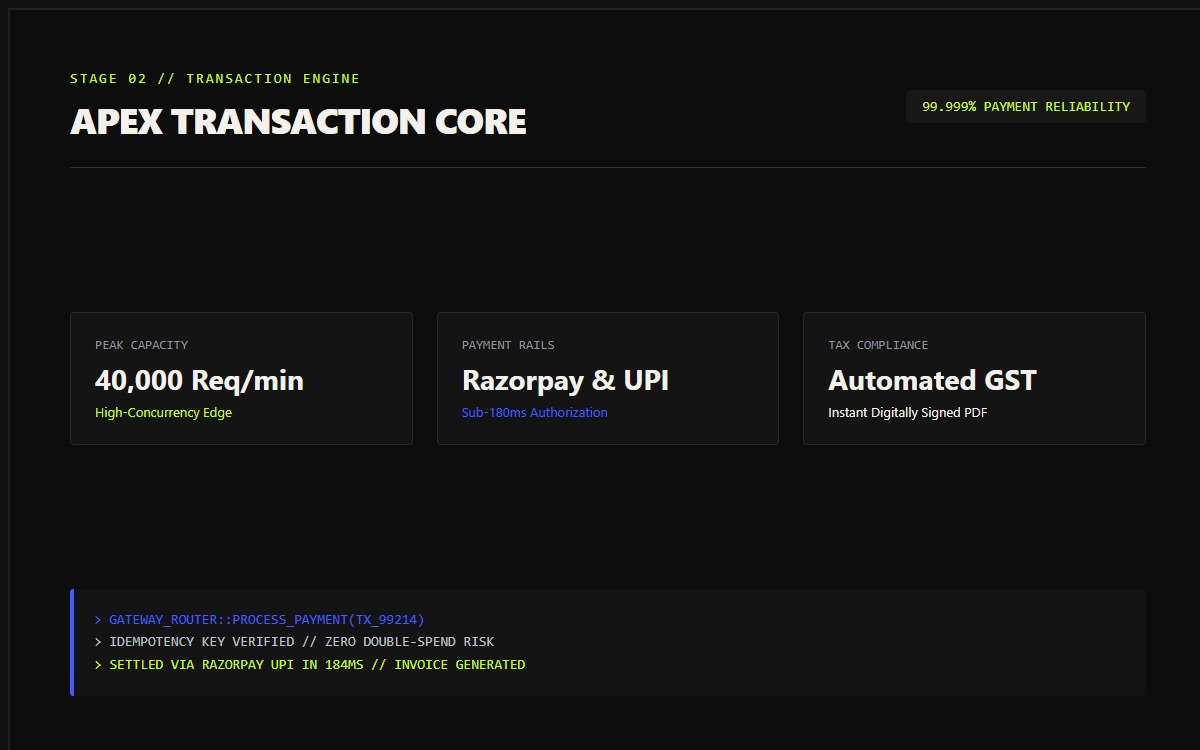Click the '40,000 Req/min' value
Screen dimensions: 1200x750
pos(199,381)
